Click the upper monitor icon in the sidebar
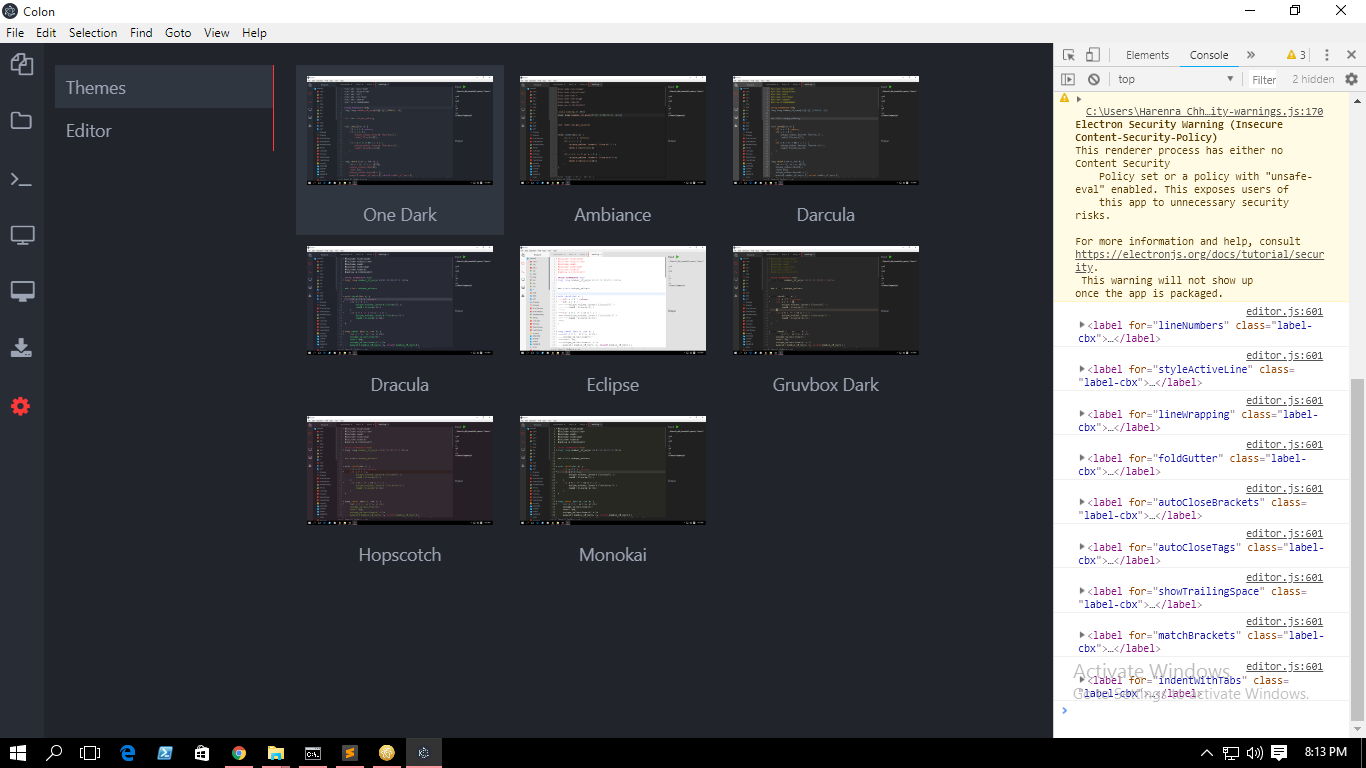The width and height of the screenshot is (1366, 768). tap(22, 235)
